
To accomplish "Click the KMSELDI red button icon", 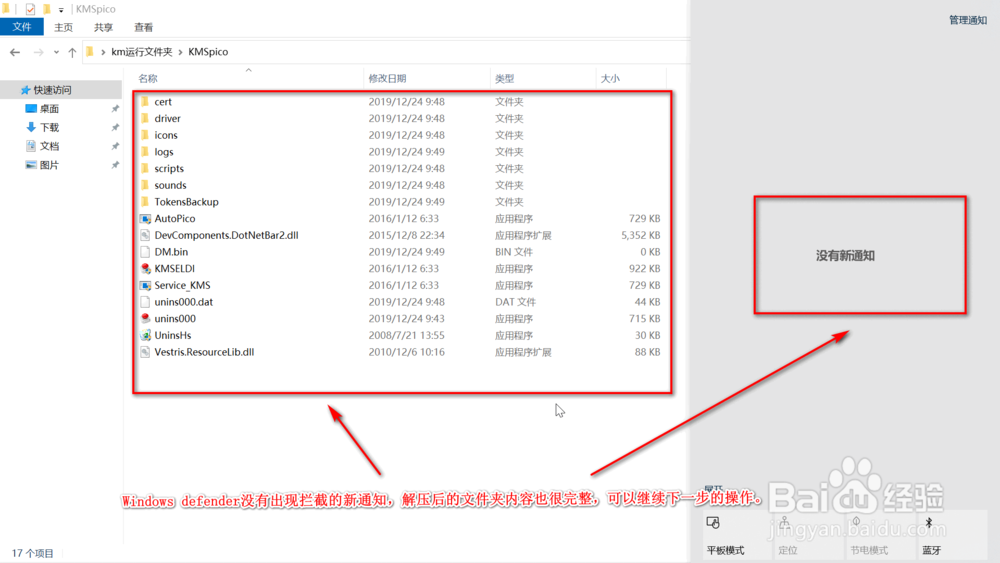I will [145, 268].
